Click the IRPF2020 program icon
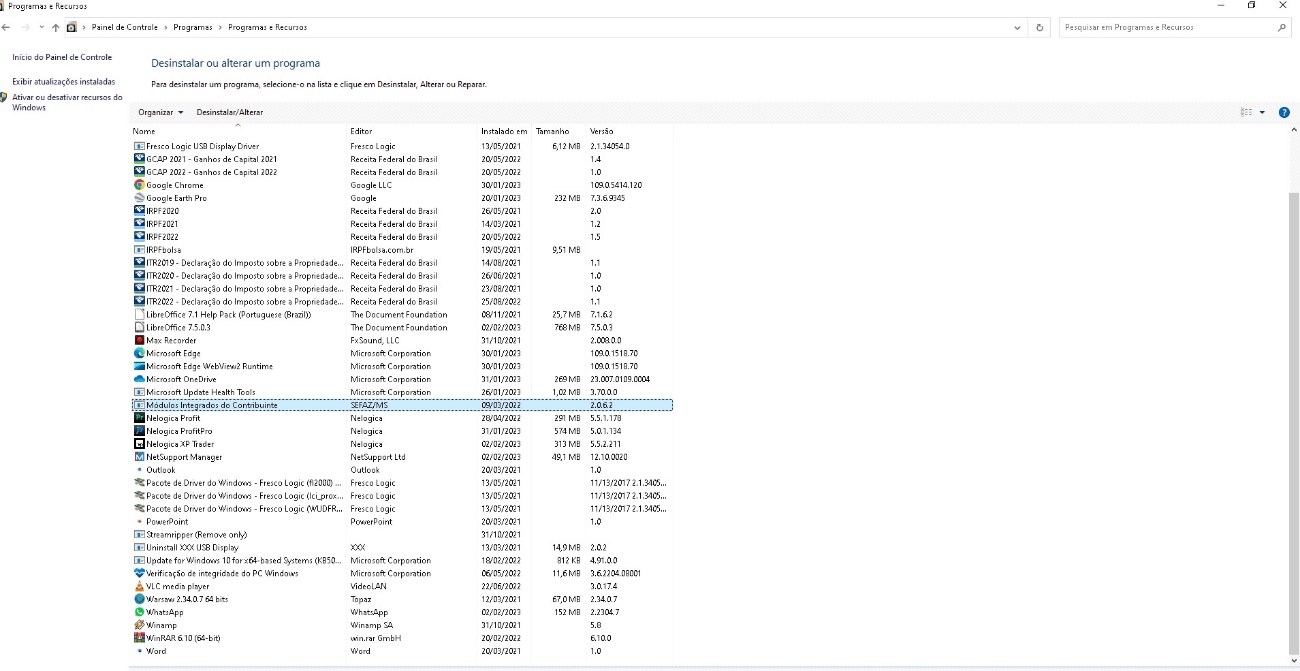The height and width of the screenshot is (671, 1300). pyautogui.click(x=139, y=211)
